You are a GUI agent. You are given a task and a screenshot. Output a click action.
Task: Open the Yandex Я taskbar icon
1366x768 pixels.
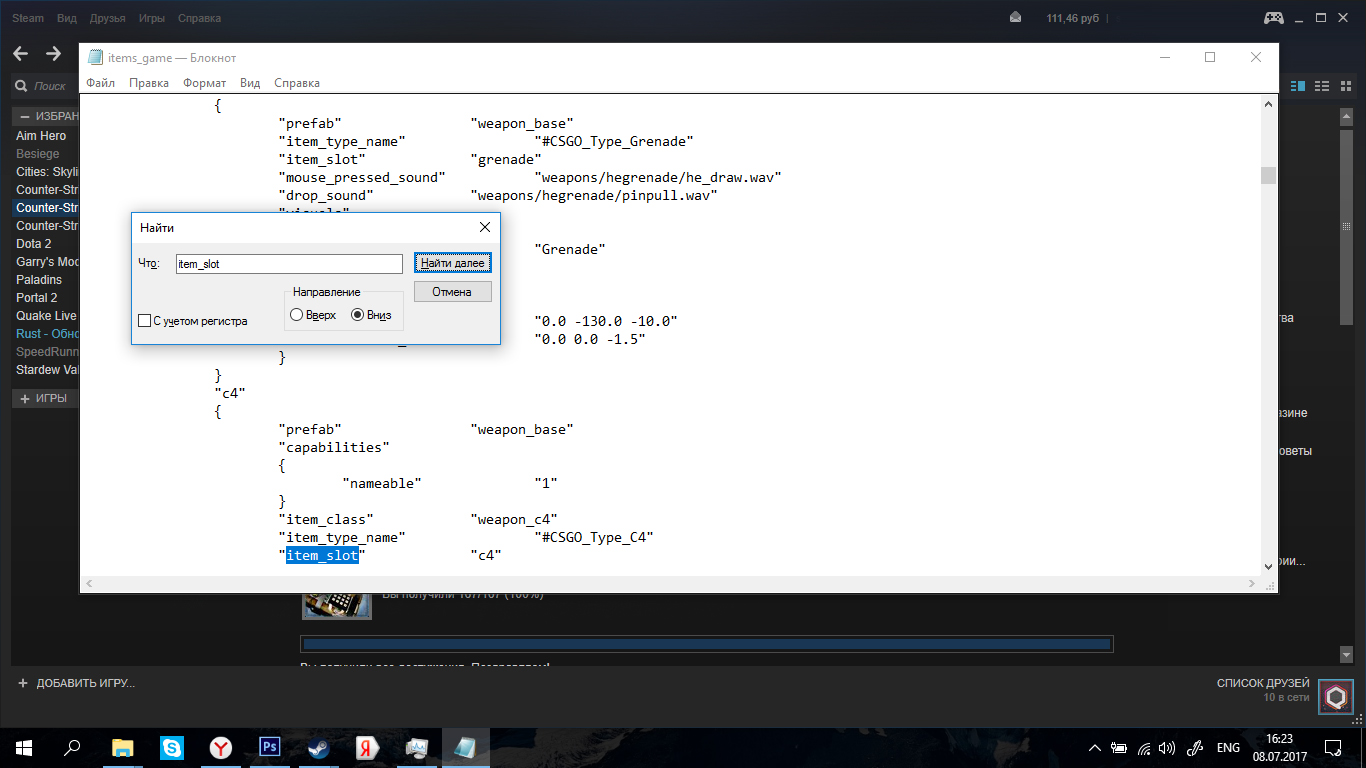(x=367, y=747)
